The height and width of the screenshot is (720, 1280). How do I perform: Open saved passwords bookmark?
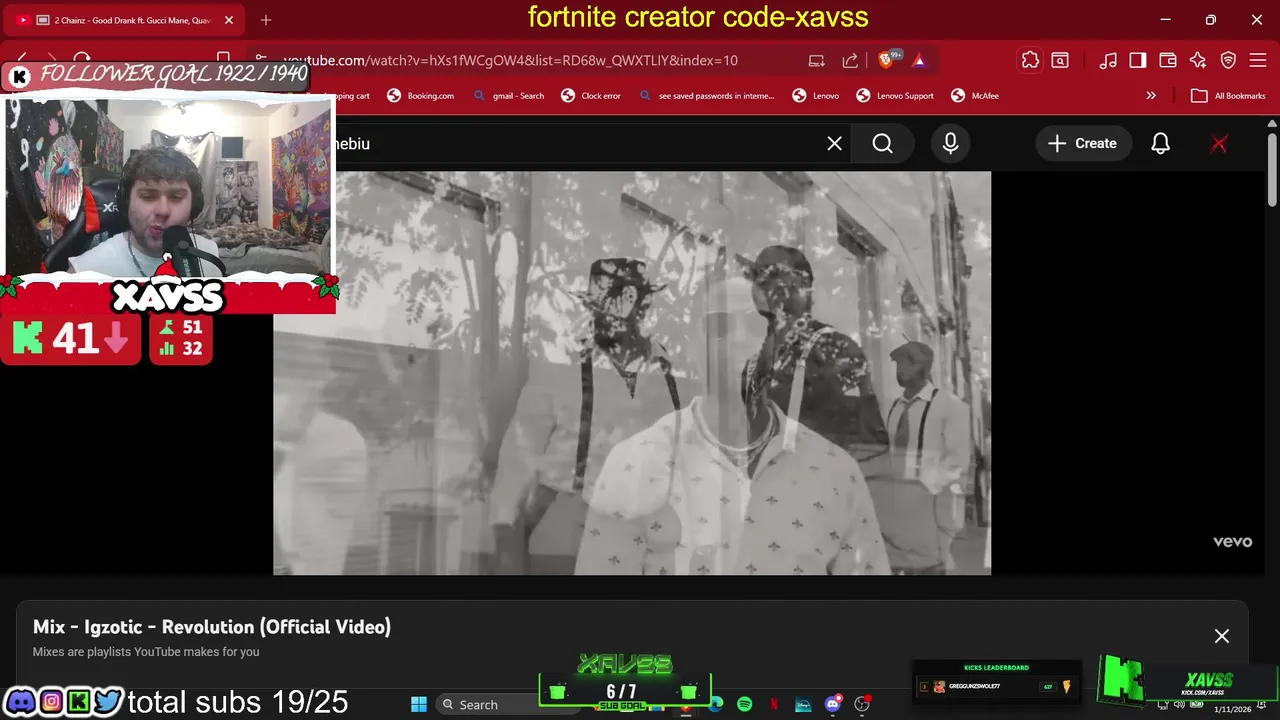(706, 96)
